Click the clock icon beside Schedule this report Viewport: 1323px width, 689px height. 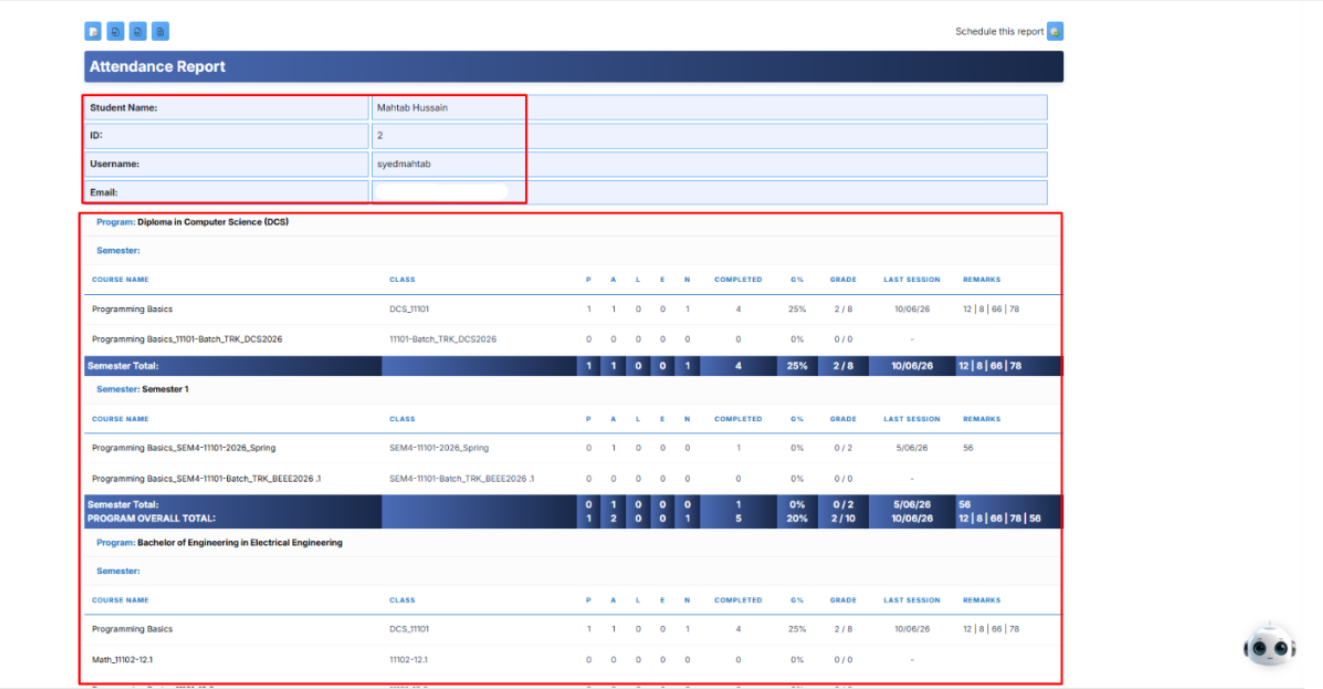pyautogui.click(x=1055, y=32)
